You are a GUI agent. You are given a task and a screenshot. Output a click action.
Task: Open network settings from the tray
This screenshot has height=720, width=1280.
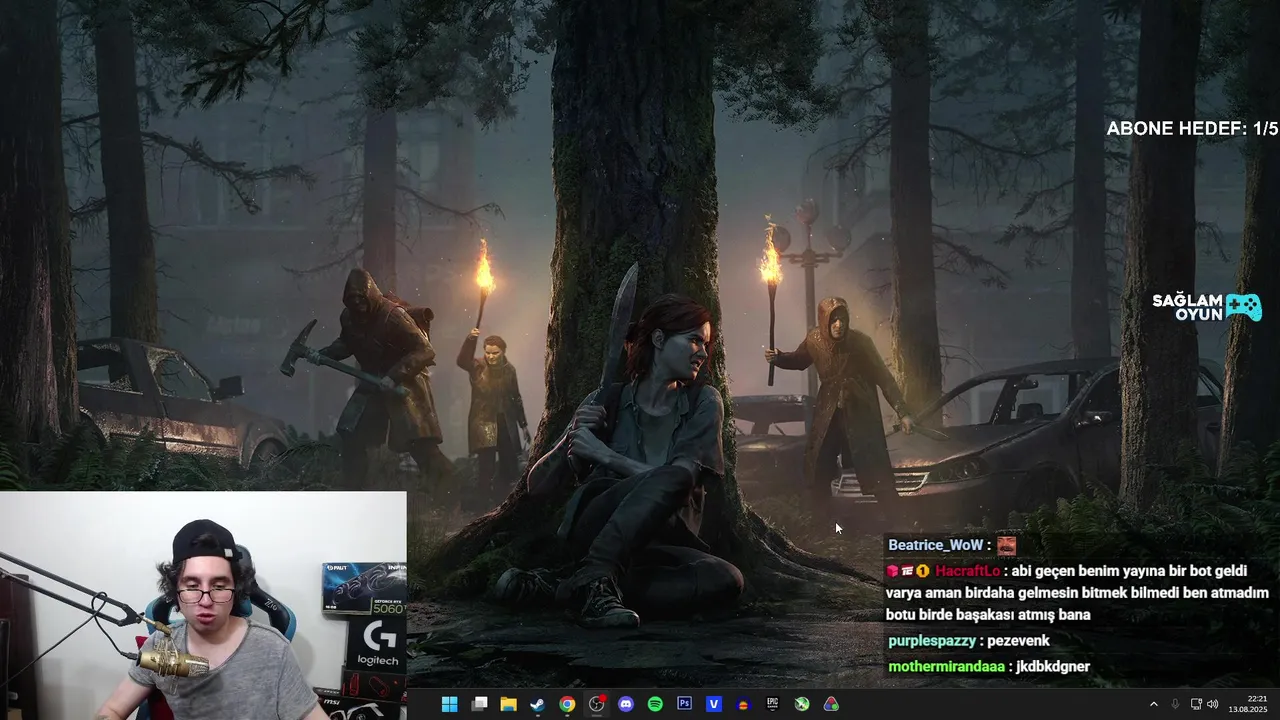click(1196, 704)
